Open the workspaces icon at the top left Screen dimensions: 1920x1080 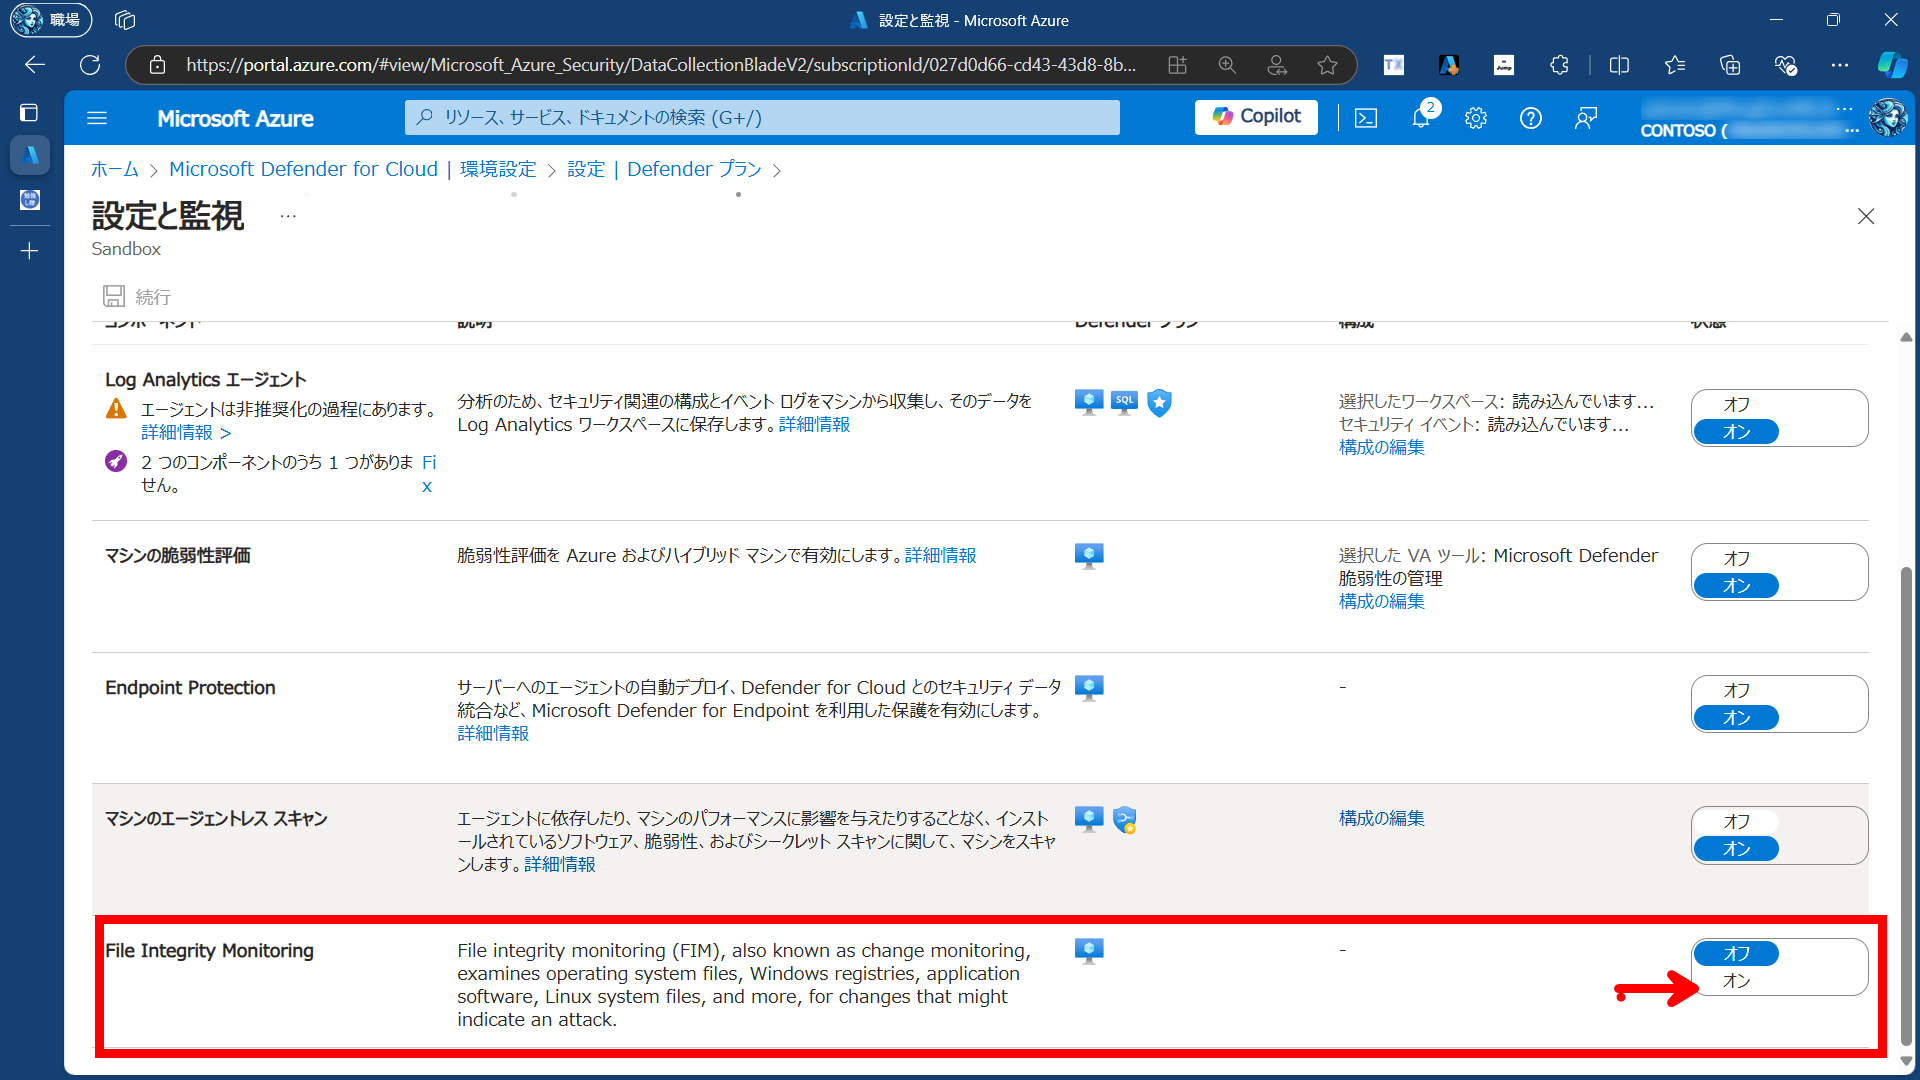click(125, 20)
